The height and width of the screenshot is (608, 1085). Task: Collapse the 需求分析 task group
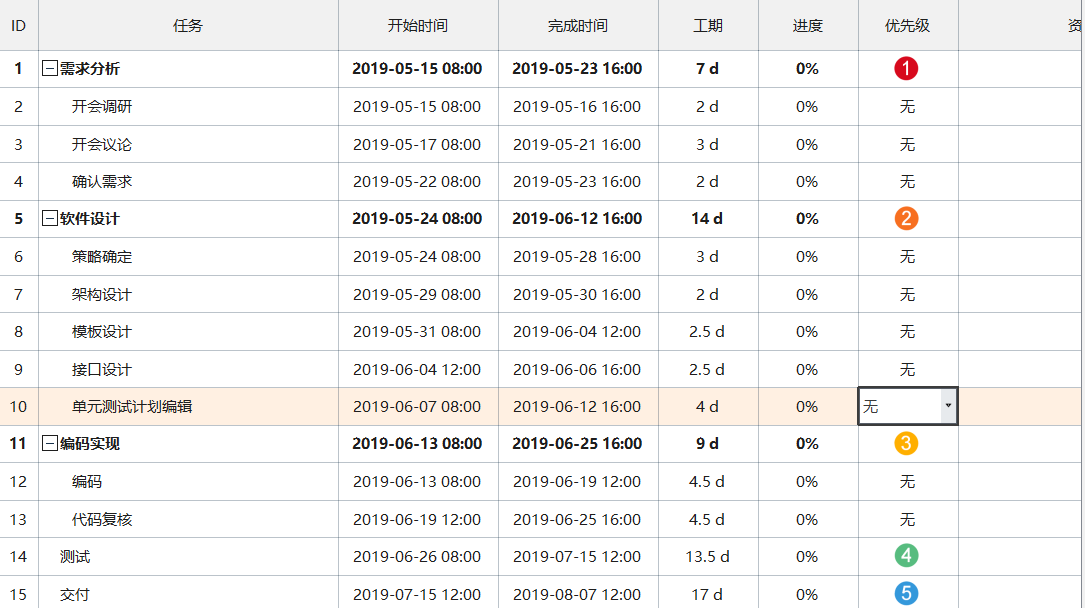tap(49, 69)
